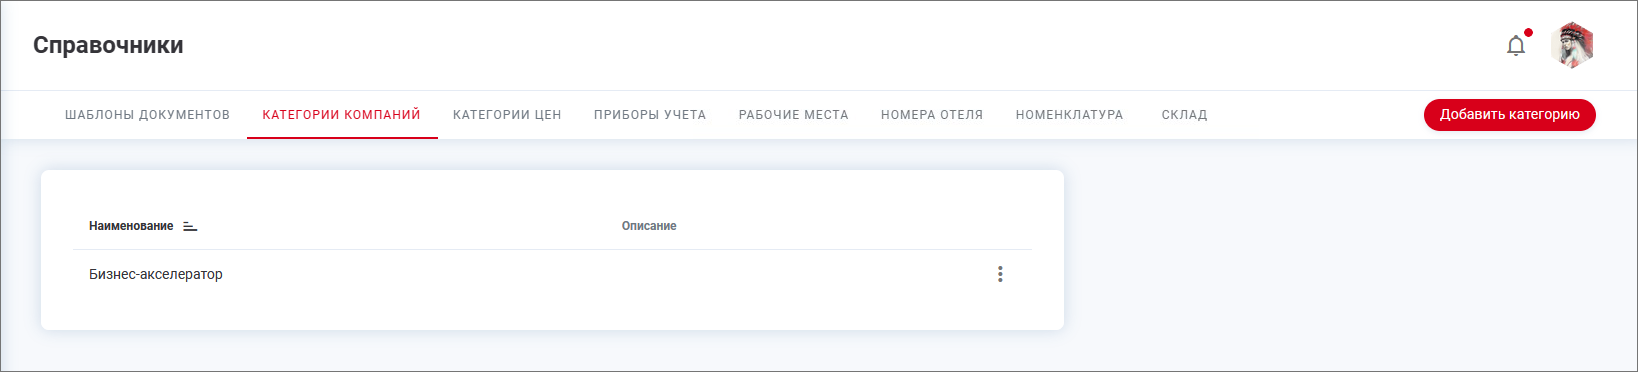Open the three-dot menu for Бизнес-акселератор

1000,274
